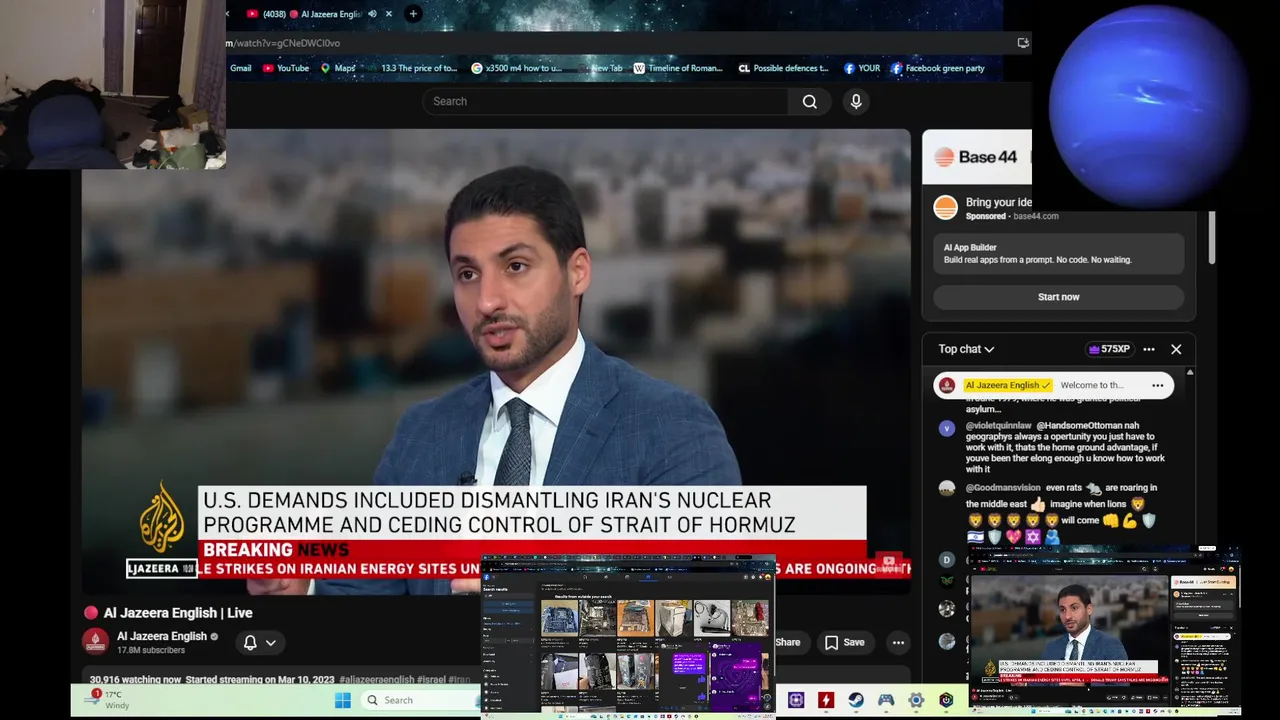Click the @Goodmansvision username in chat
Viewport: 1280px width, 720px height.
1003,487
